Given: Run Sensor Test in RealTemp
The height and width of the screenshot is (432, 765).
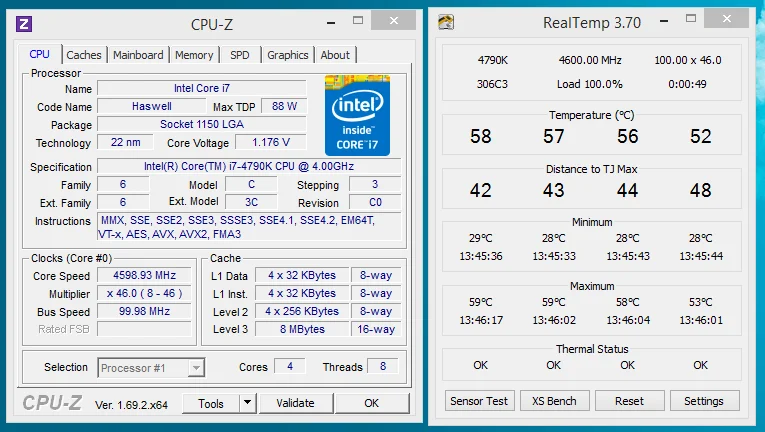Looking at the screenshot, I should coord(479,401).
